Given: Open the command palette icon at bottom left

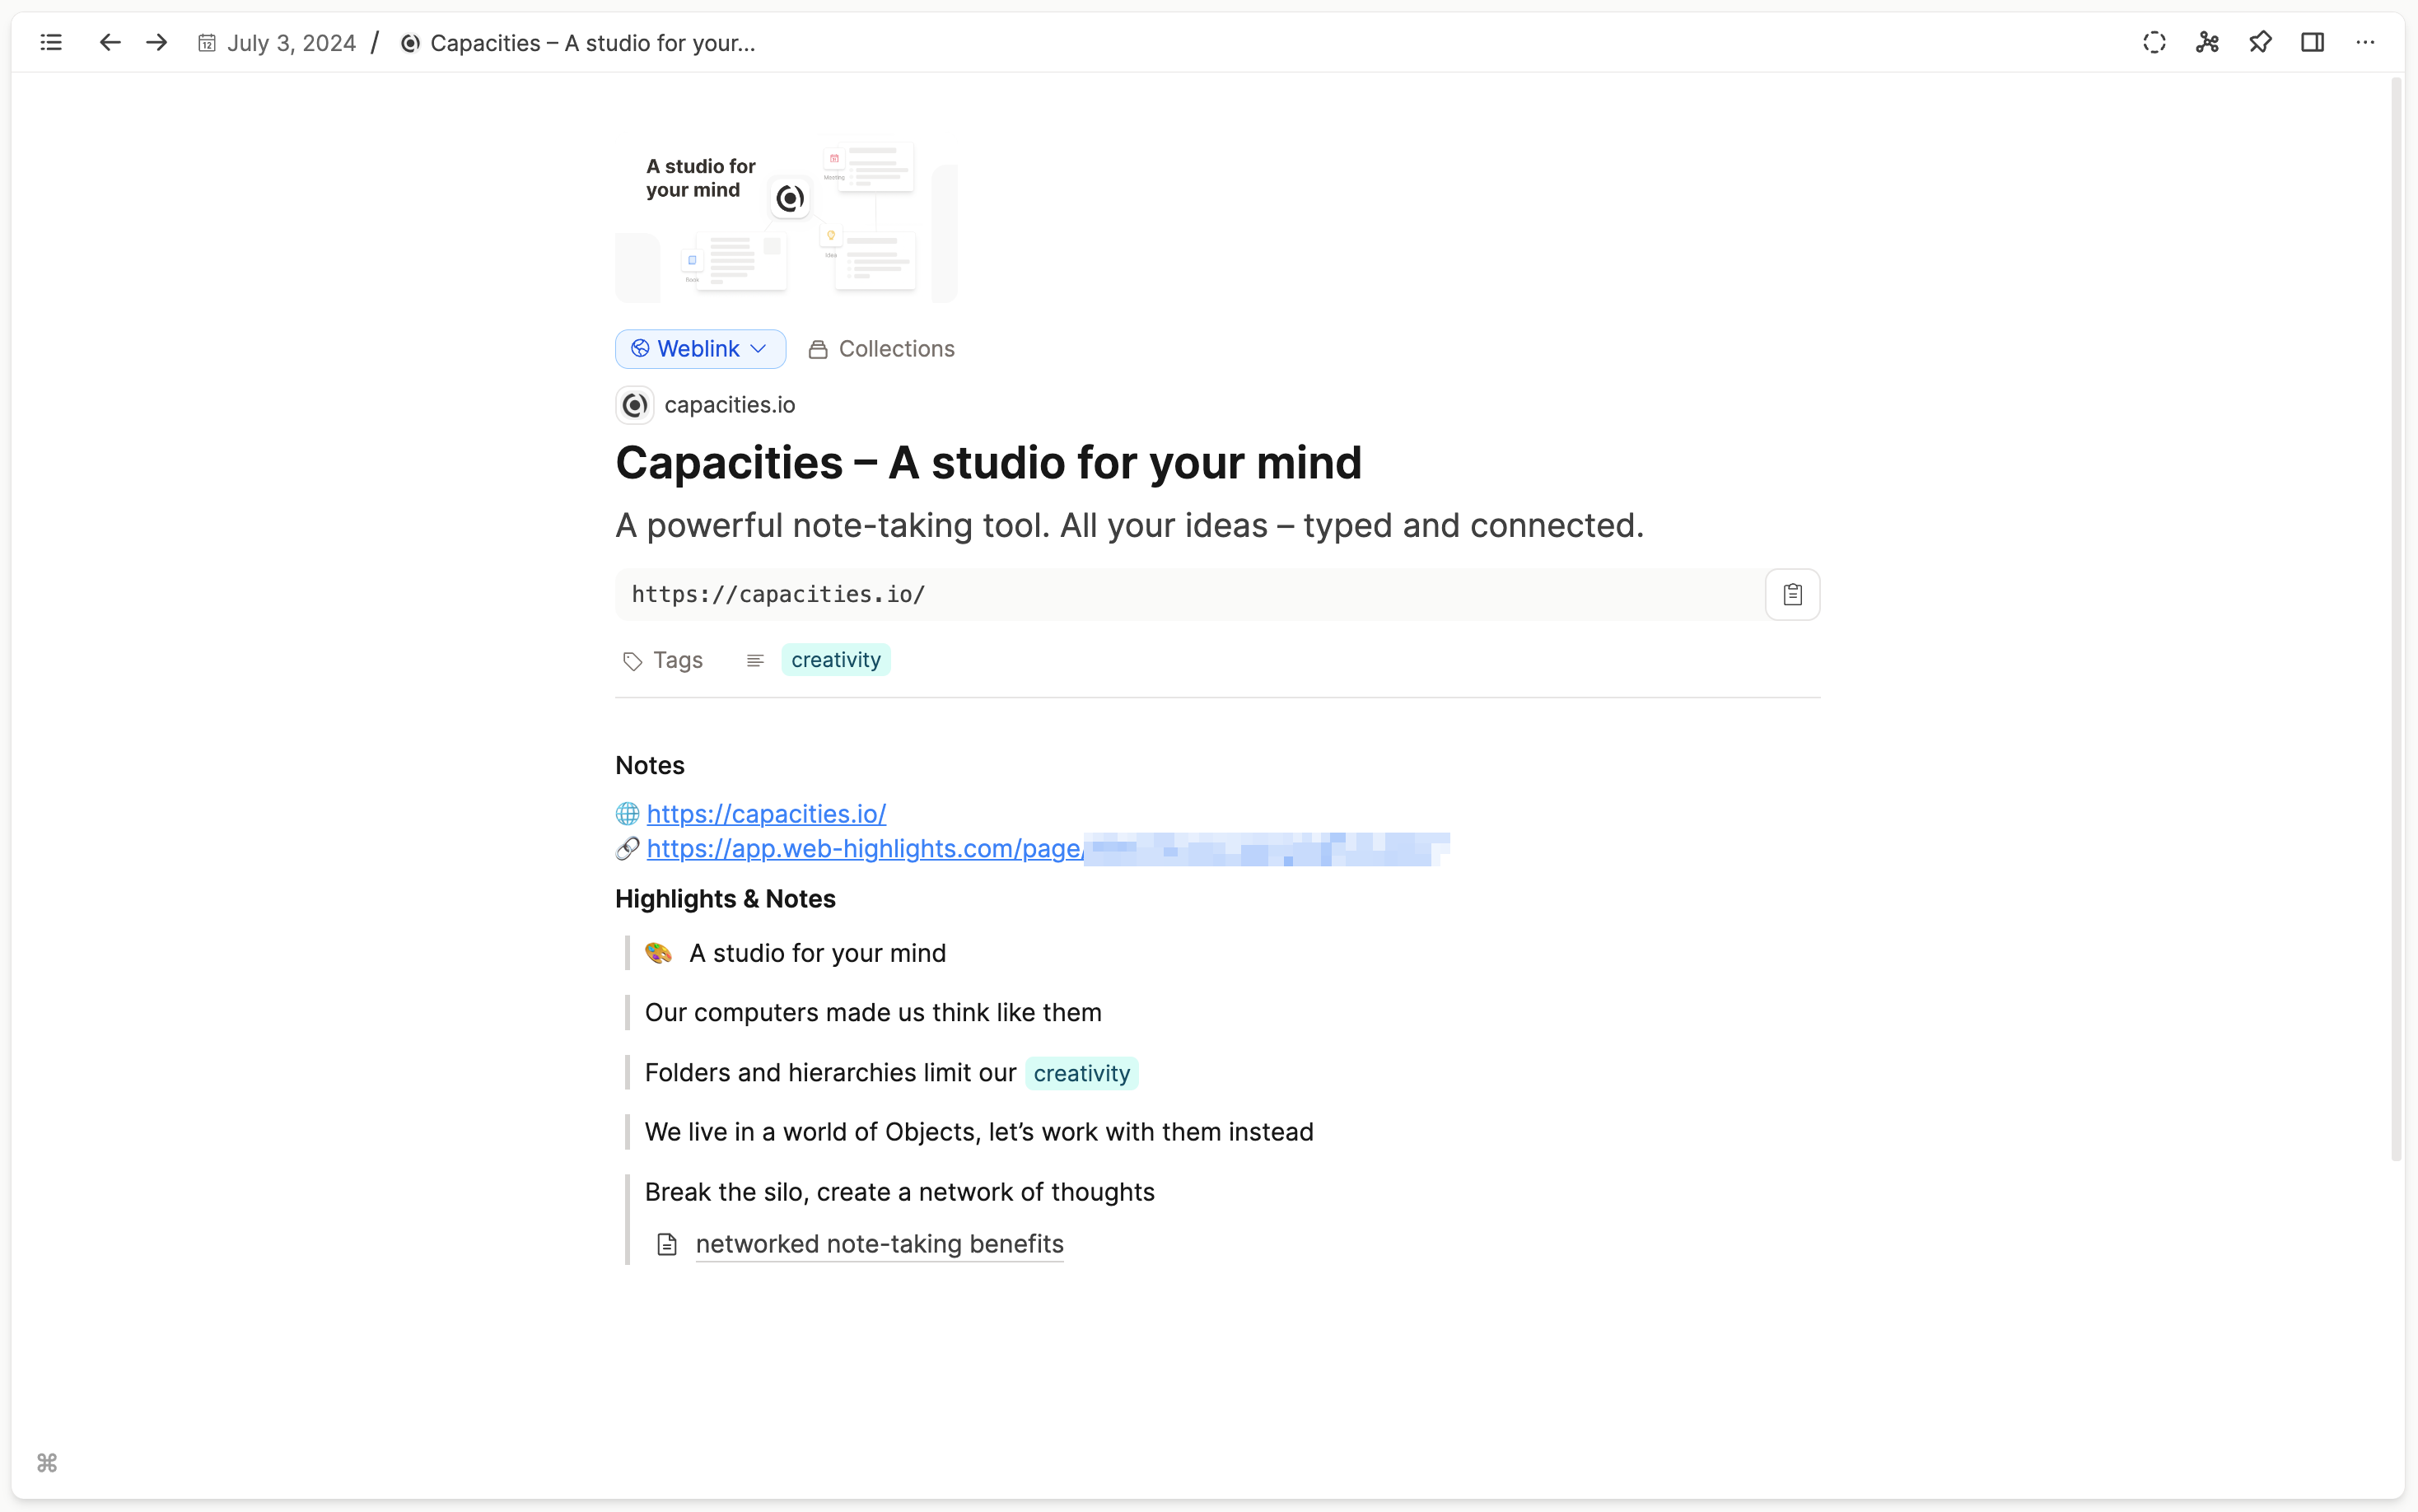Looking at the screenshot, I should [47, 1463].
